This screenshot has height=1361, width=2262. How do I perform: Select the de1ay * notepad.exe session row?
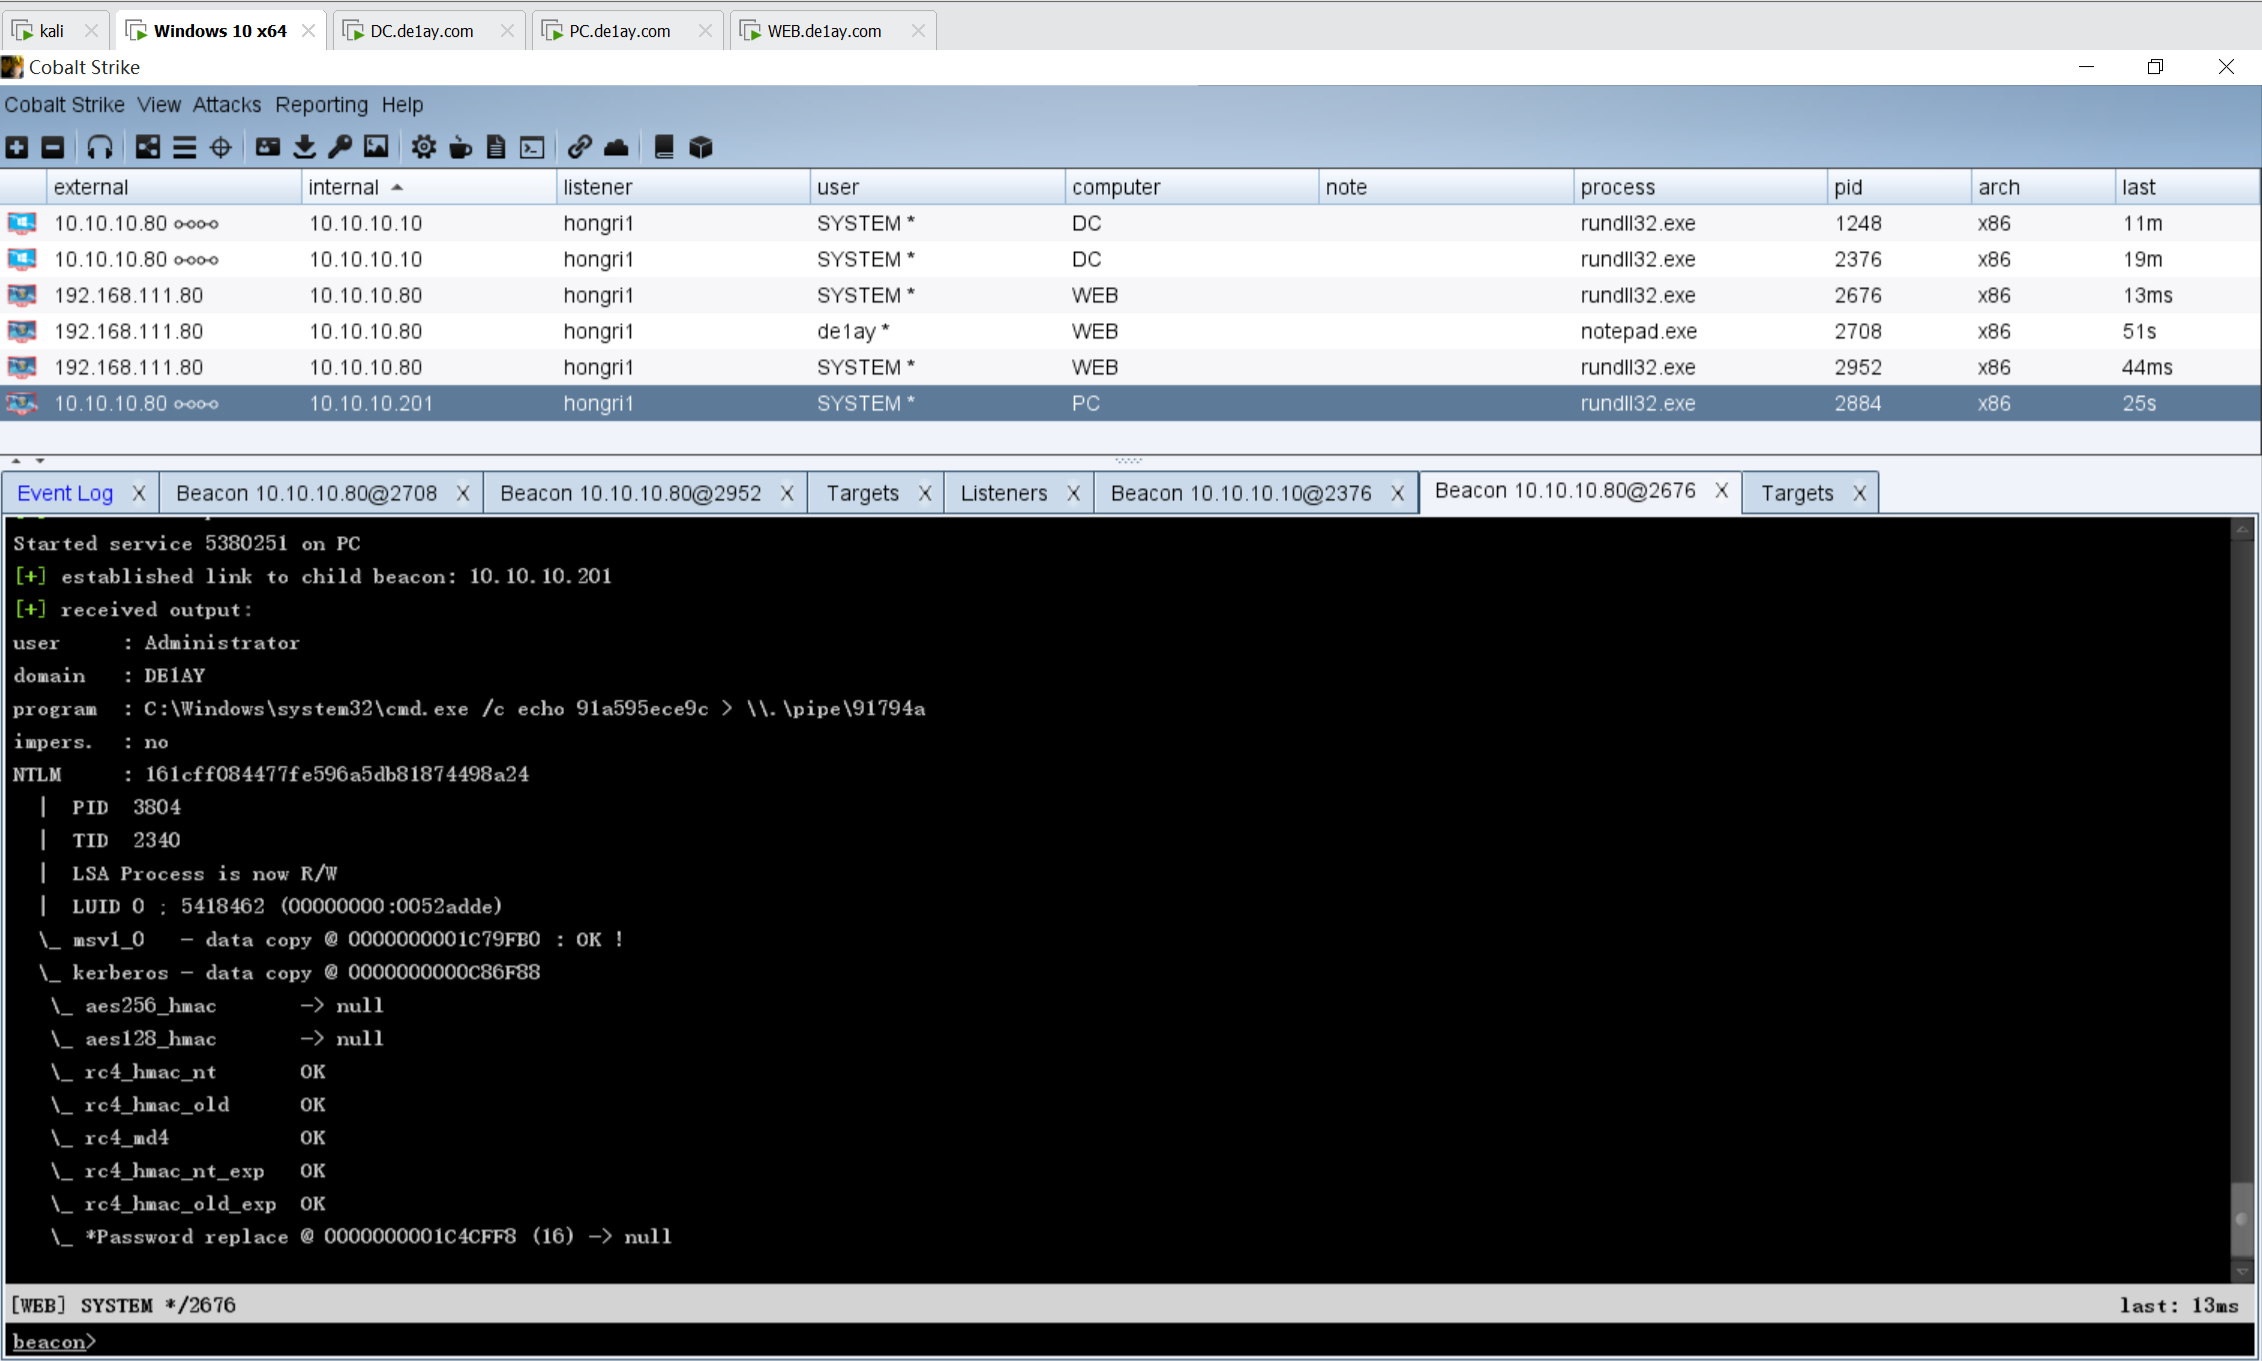point(1130,331)
